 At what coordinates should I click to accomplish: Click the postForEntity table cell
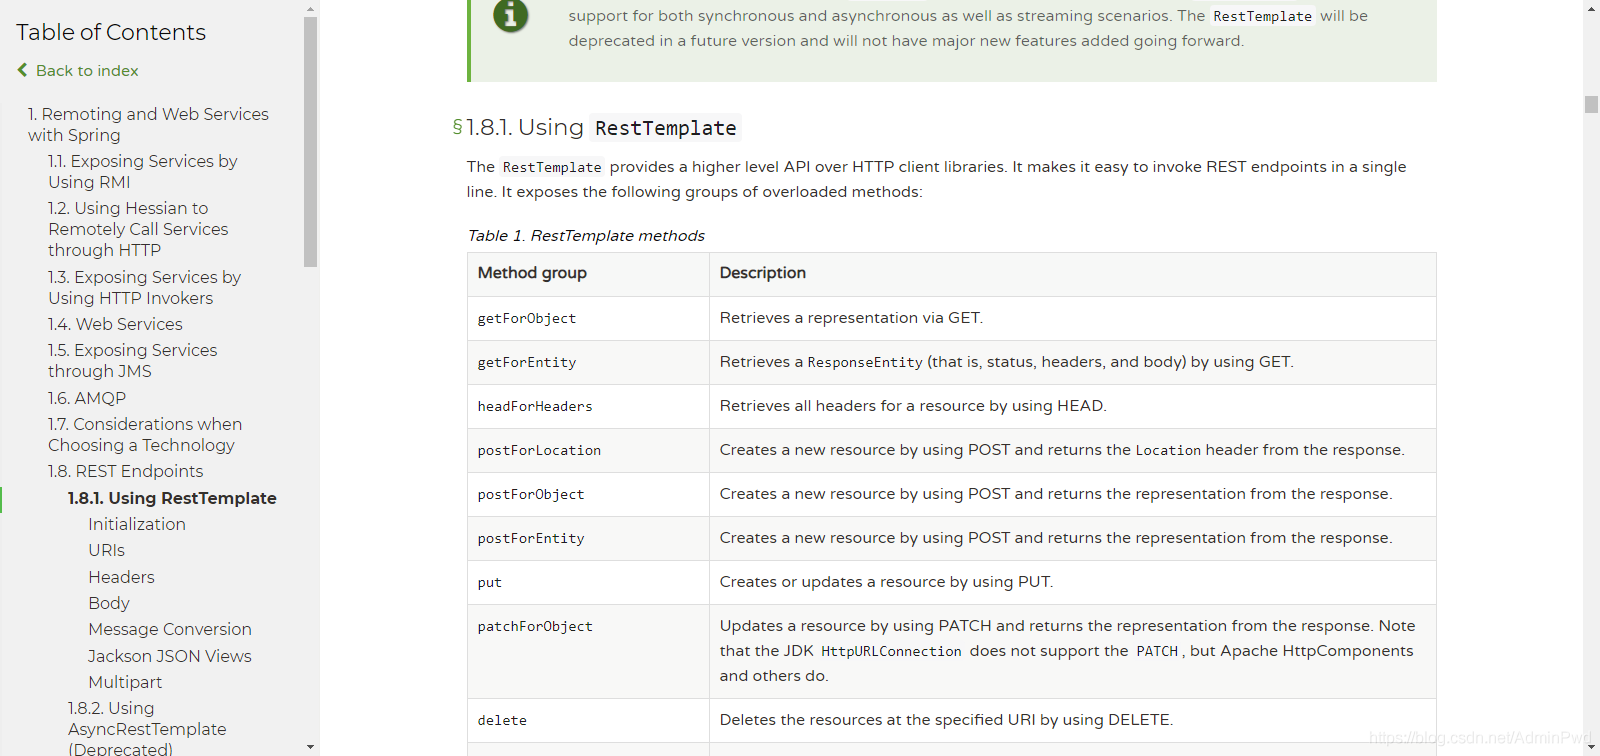[588, 538]
